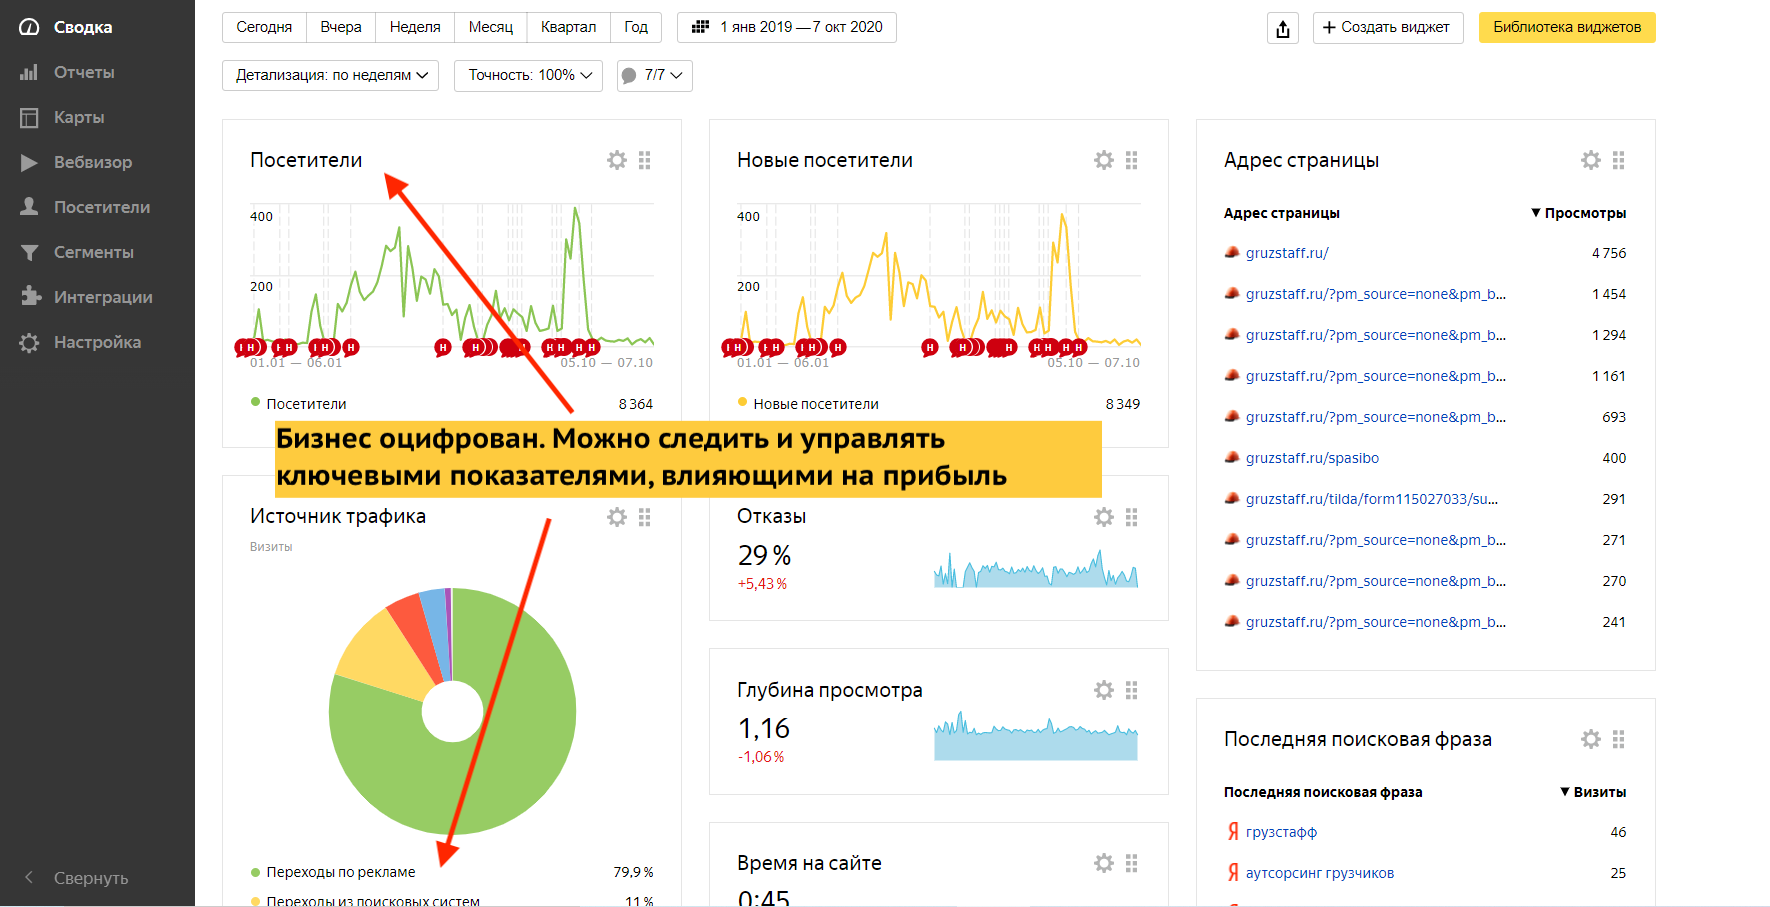The image size is (1770, 907).
Task: Open settings gear of Адрес страницы widget
Action: coord(1591,160)
